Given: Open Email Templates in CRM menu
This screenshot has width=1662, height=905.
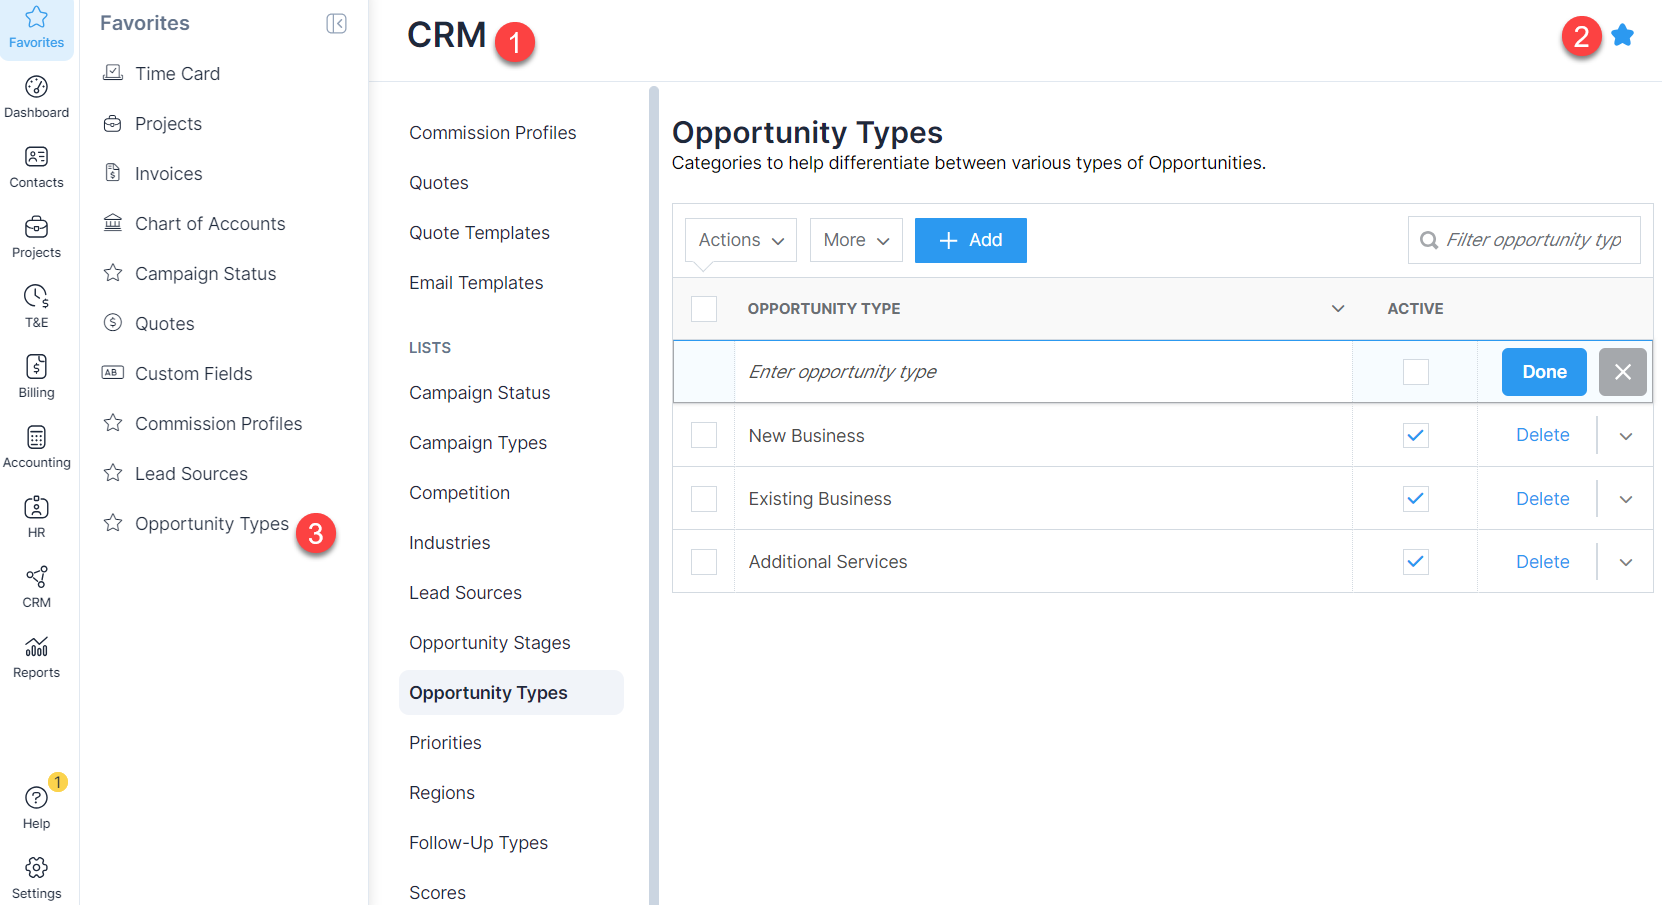Looking at the screenshot, I should [476, 283].
